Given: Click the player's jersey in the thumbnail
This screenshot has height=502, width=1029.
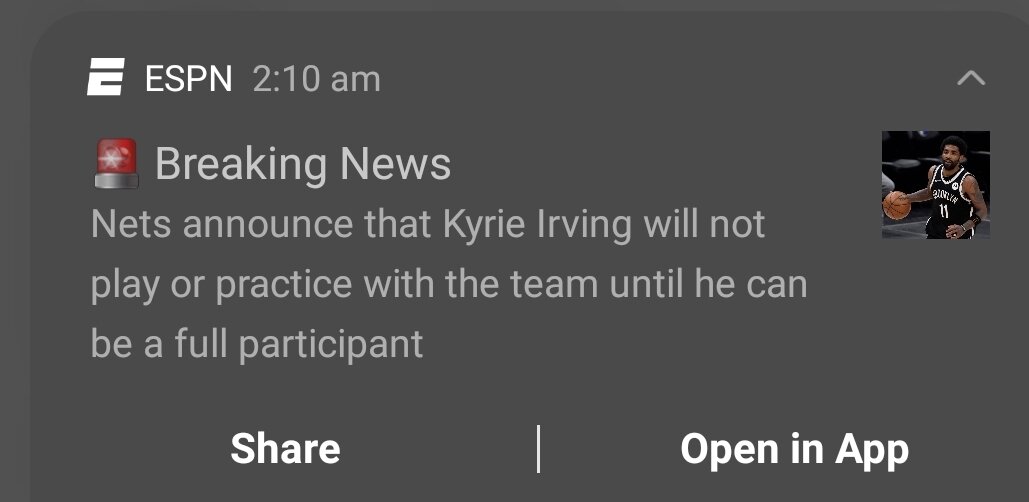Looking at the screenshot, I should (945, 195).
